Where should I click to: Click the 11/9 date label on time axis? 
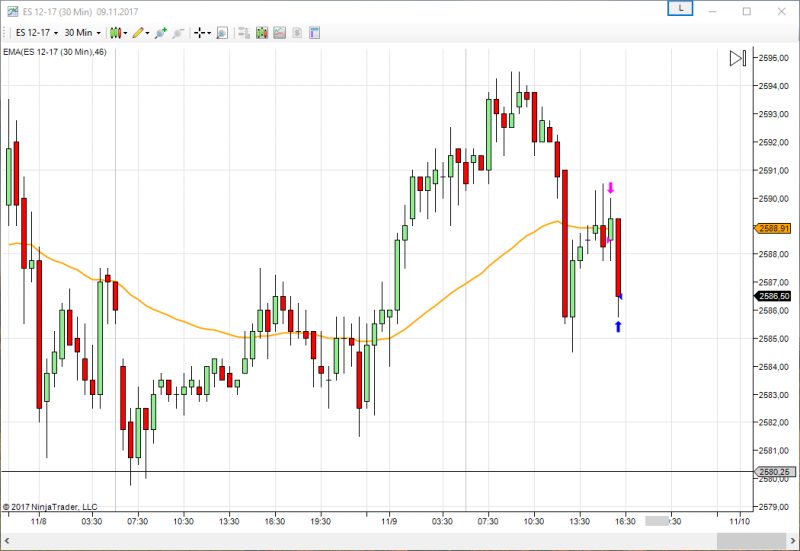coord(389,521)
